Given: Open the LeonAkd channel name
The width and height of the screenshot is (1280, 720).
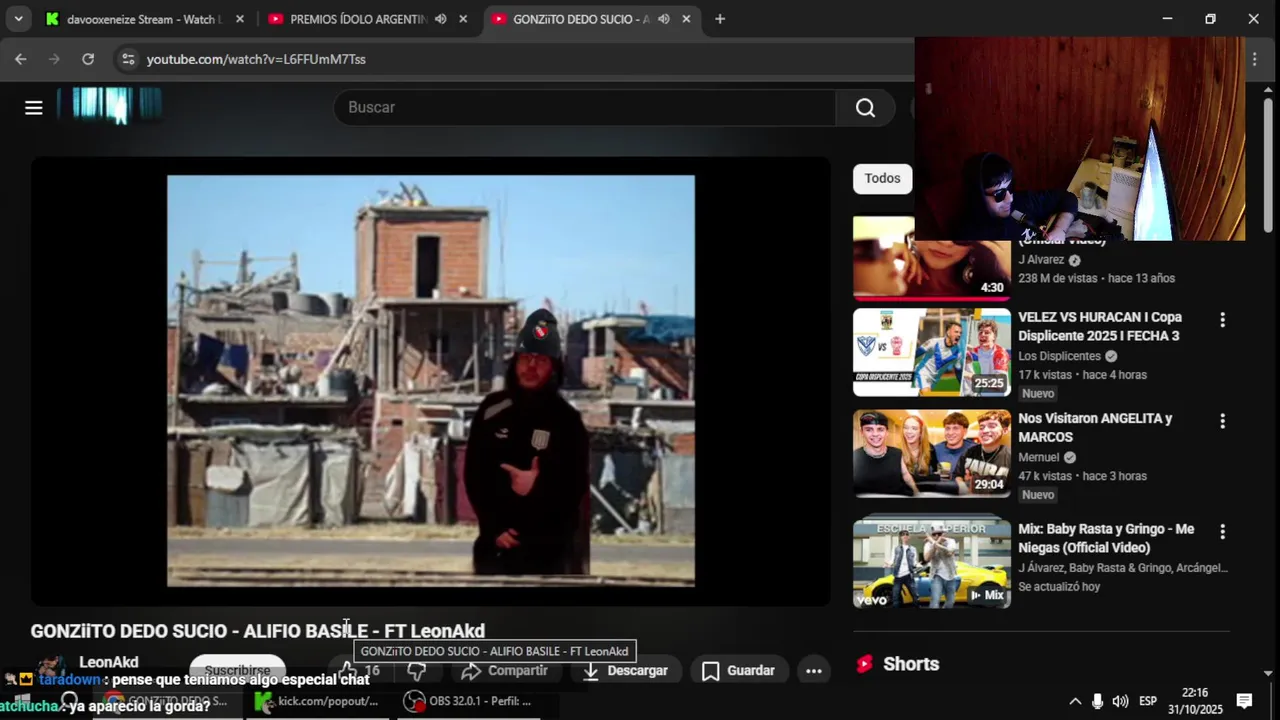Looking at the screenshot, I should coord(109,662).
